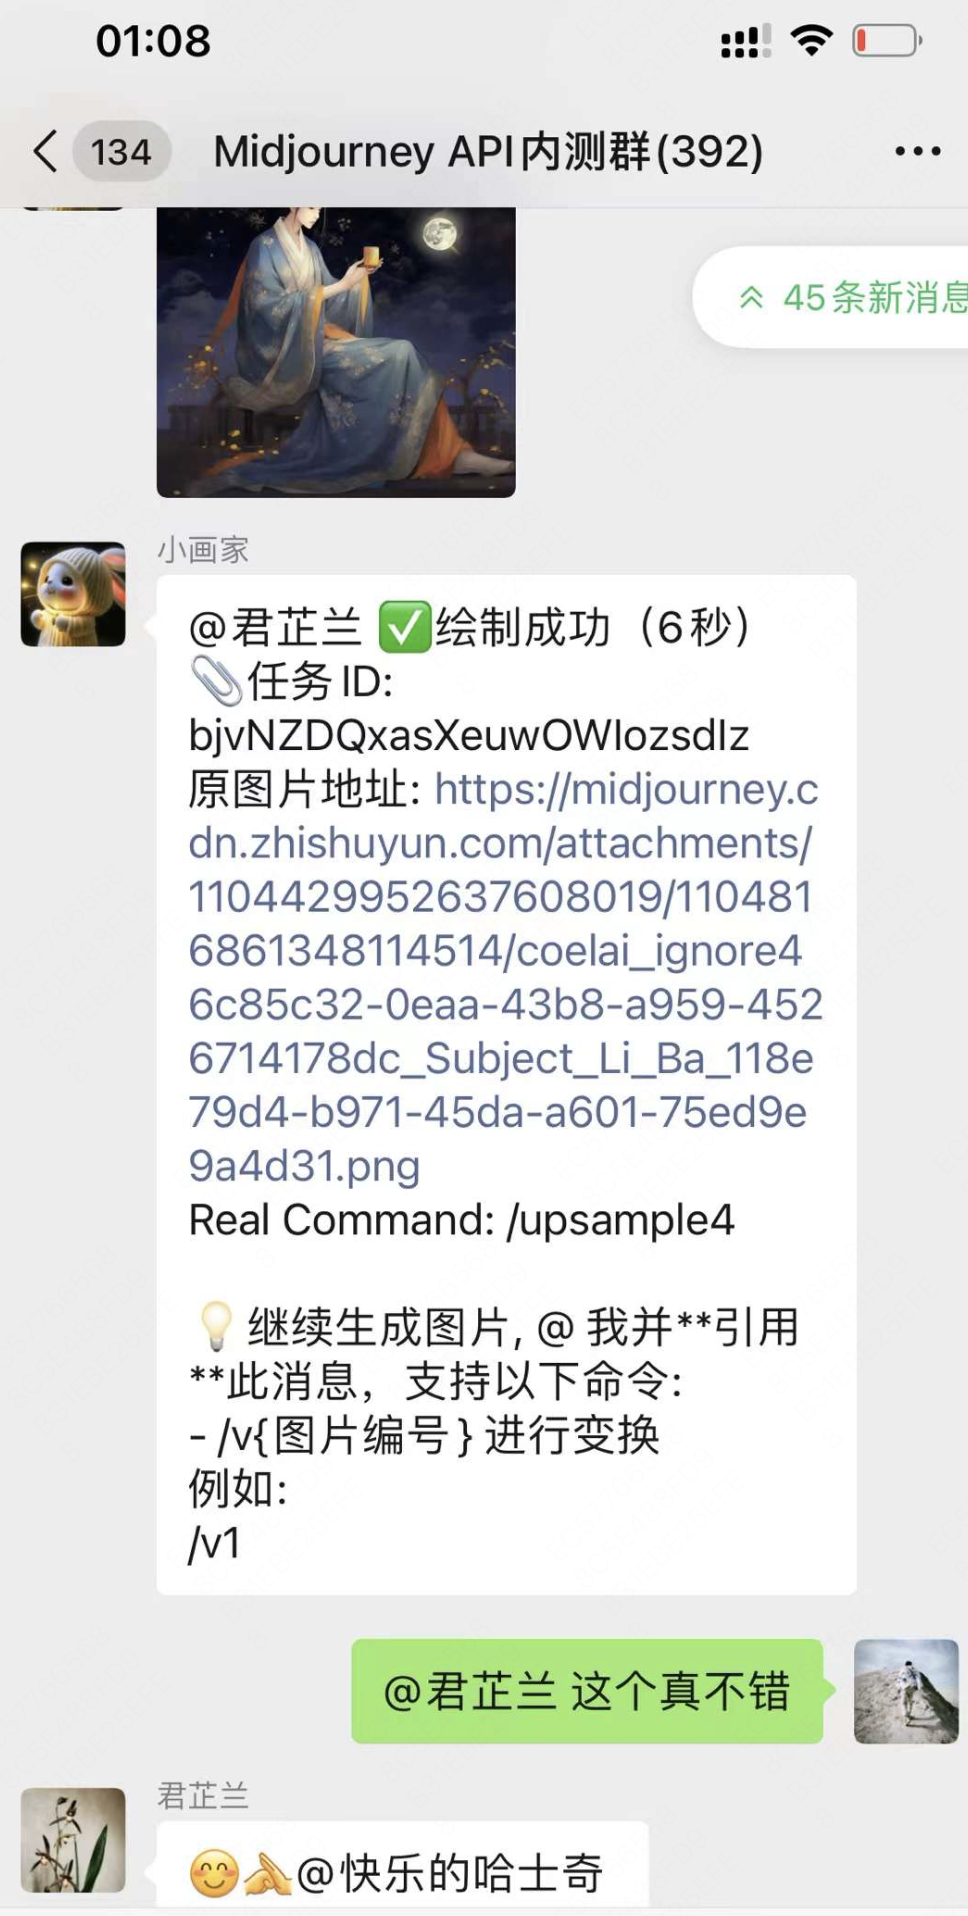968x1916 pixels.
Task: Jump to 45条新消息 unread messages
Action: (x=850, y=297)
